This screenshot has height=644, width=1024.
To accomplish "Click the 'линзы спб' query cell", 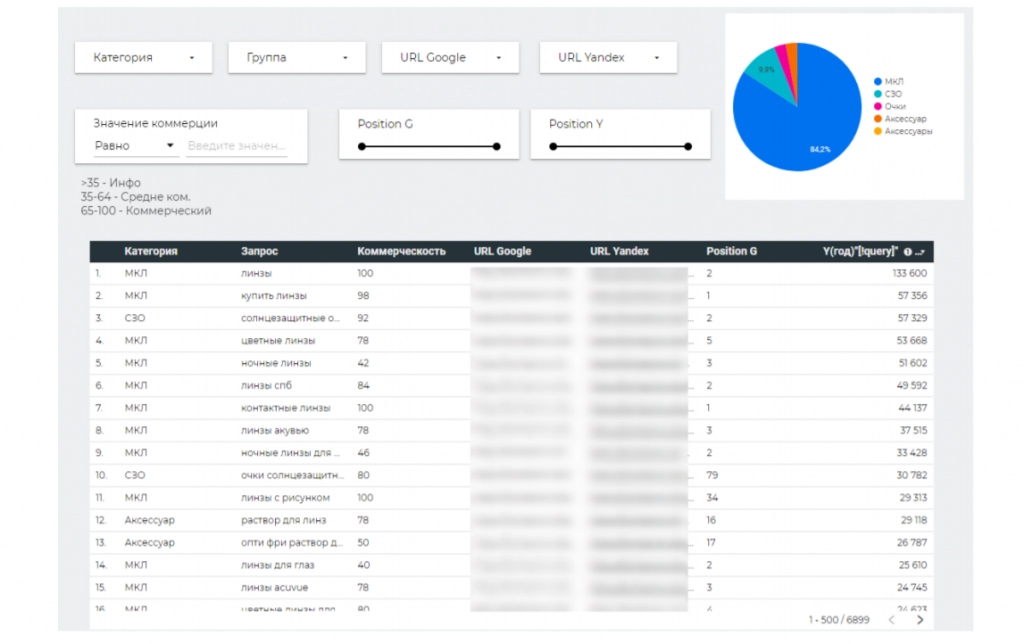I will 266,385.
